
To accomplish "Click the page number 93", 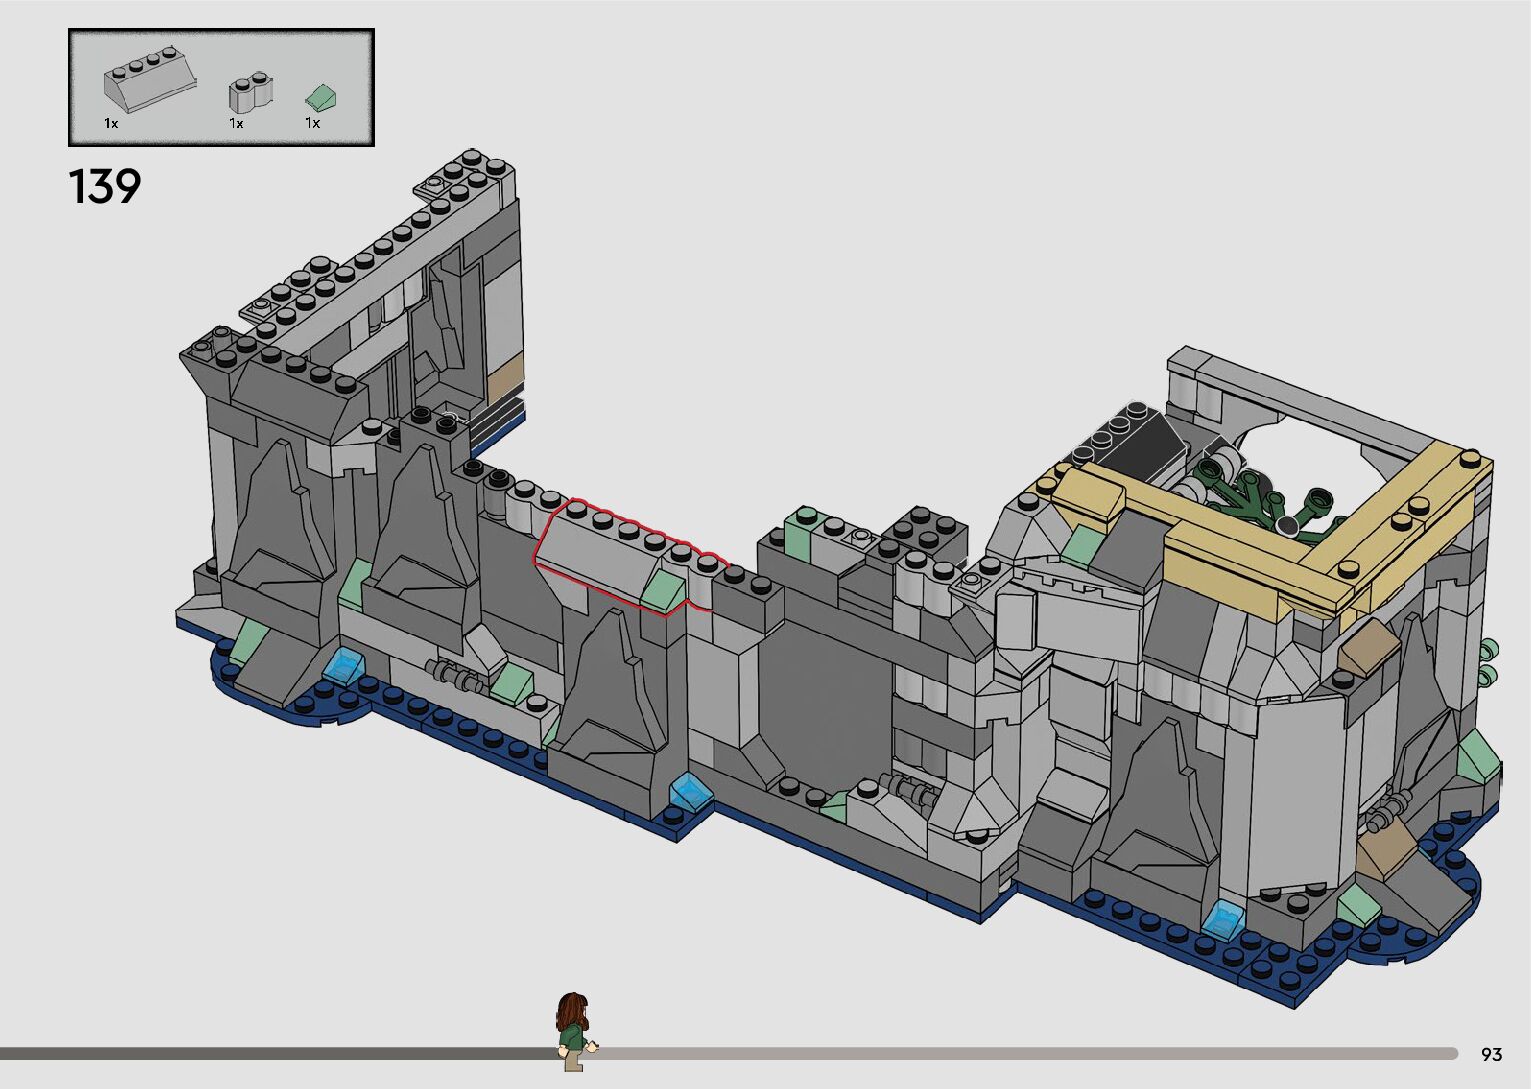I will (x=1491, y=1054).
